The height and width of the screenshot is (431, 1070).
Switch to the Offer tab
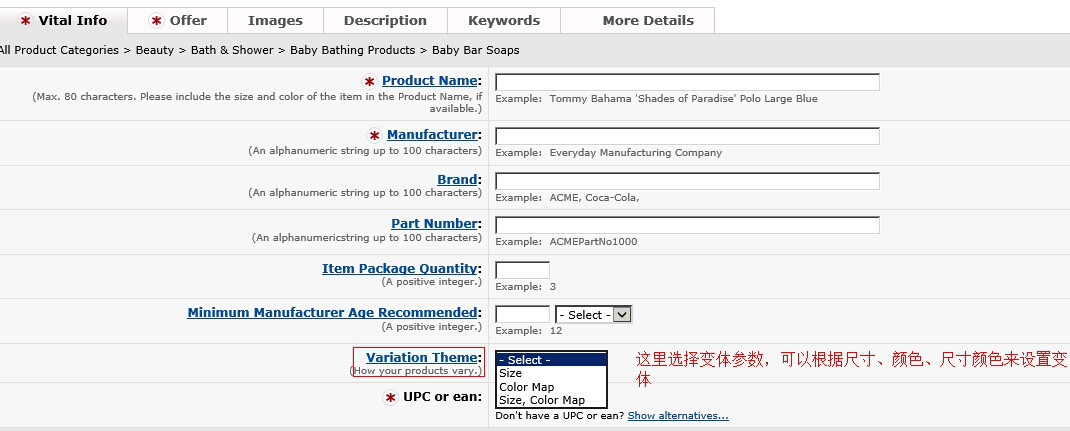[x=178, y=20]
